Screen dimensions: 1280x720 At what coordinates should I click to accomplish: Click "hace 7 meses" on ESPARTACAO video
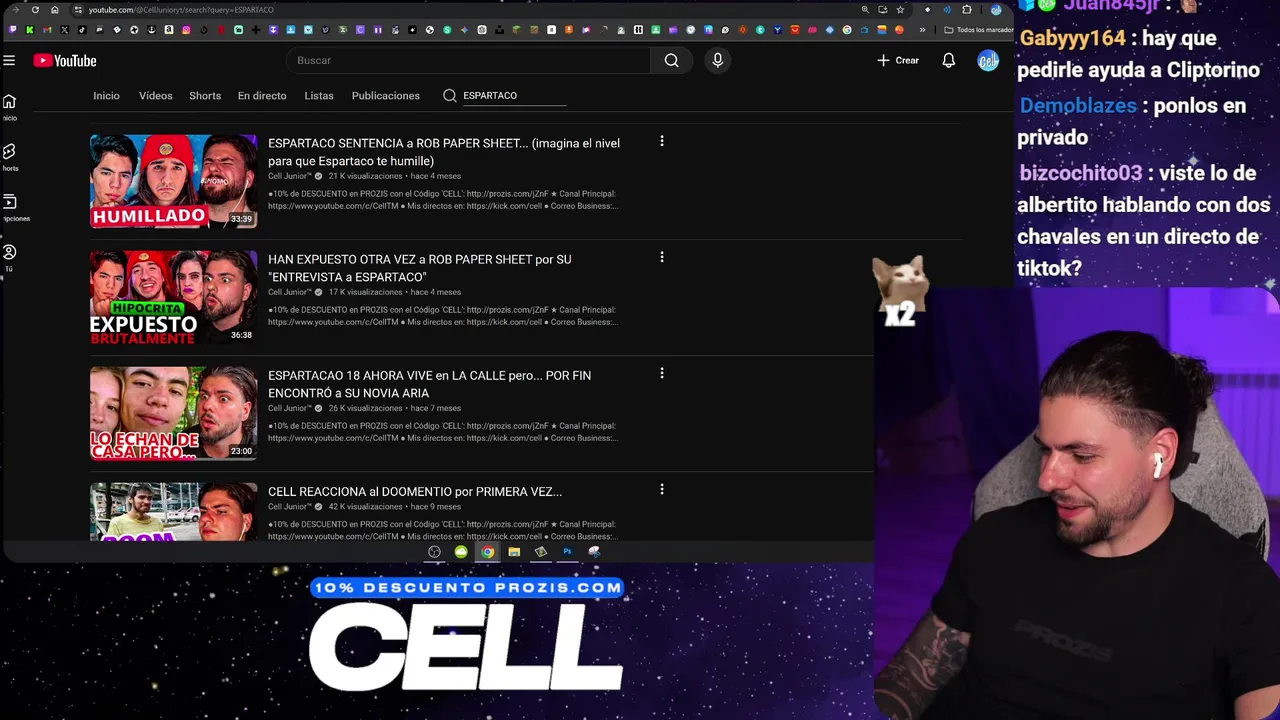coord(436,408)
